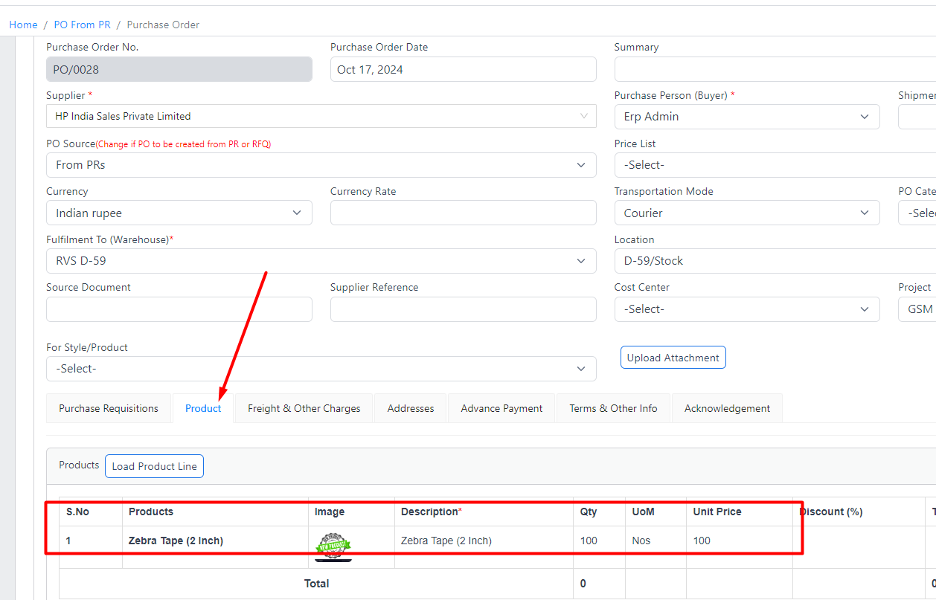Navigate to Home breadcrumb link
The height and width of the screenshot is (600, 936).
pos(23,25)
